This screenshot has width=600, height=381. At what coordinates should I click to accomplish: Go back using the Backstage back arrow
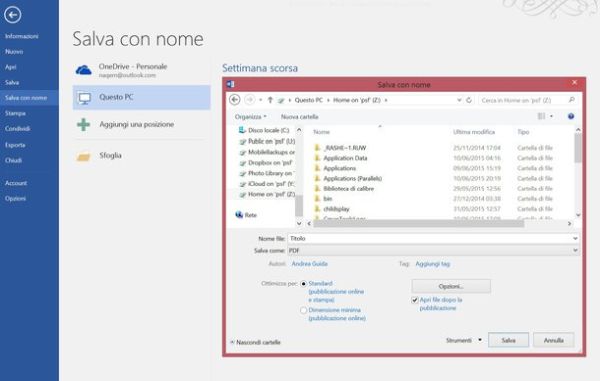pyautogui.click(x=13, y=15)
